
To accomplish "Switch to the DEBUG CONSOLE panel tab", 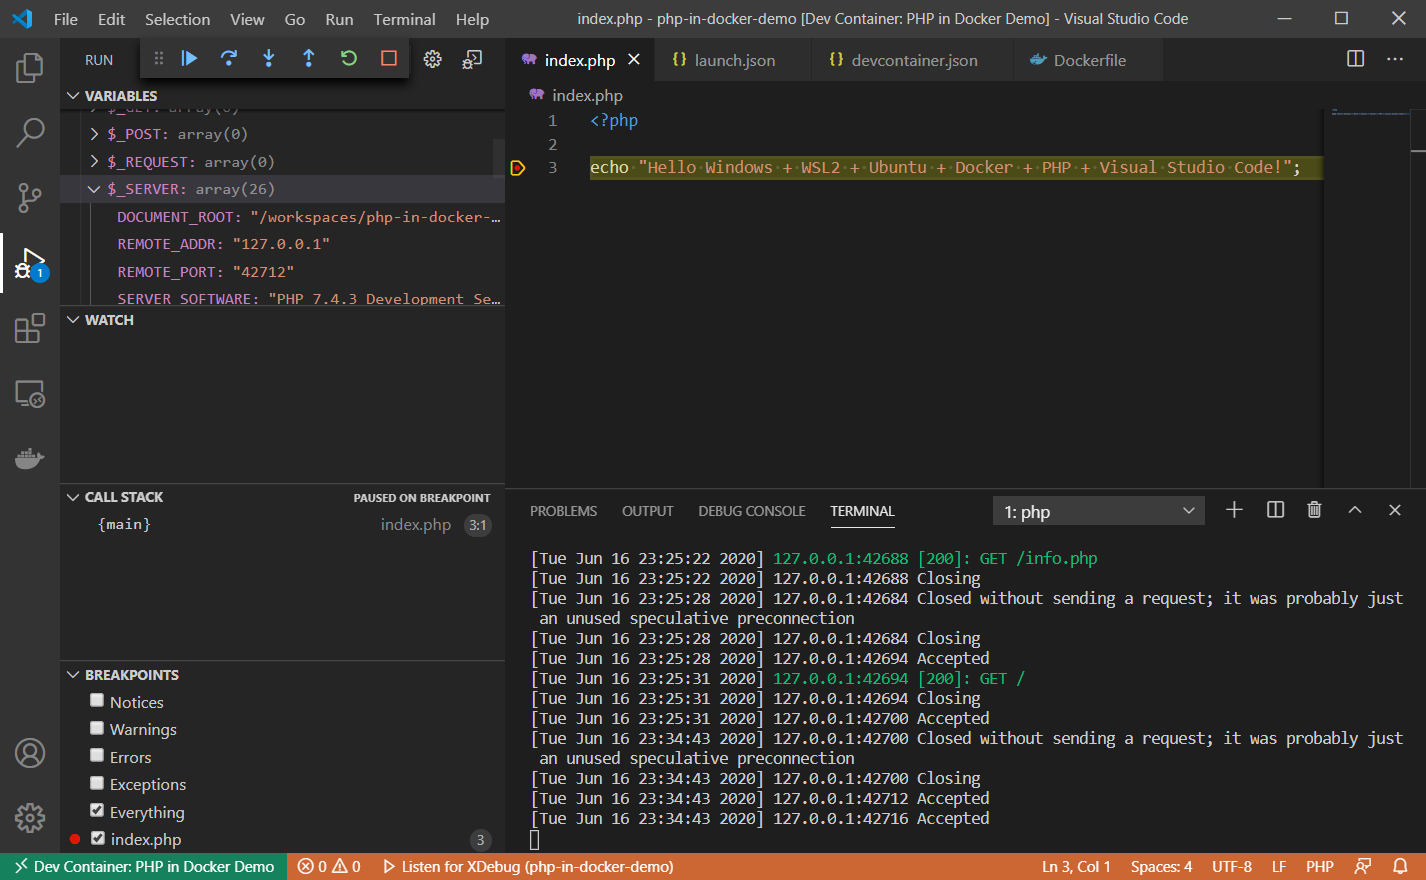I will (751, 511).
